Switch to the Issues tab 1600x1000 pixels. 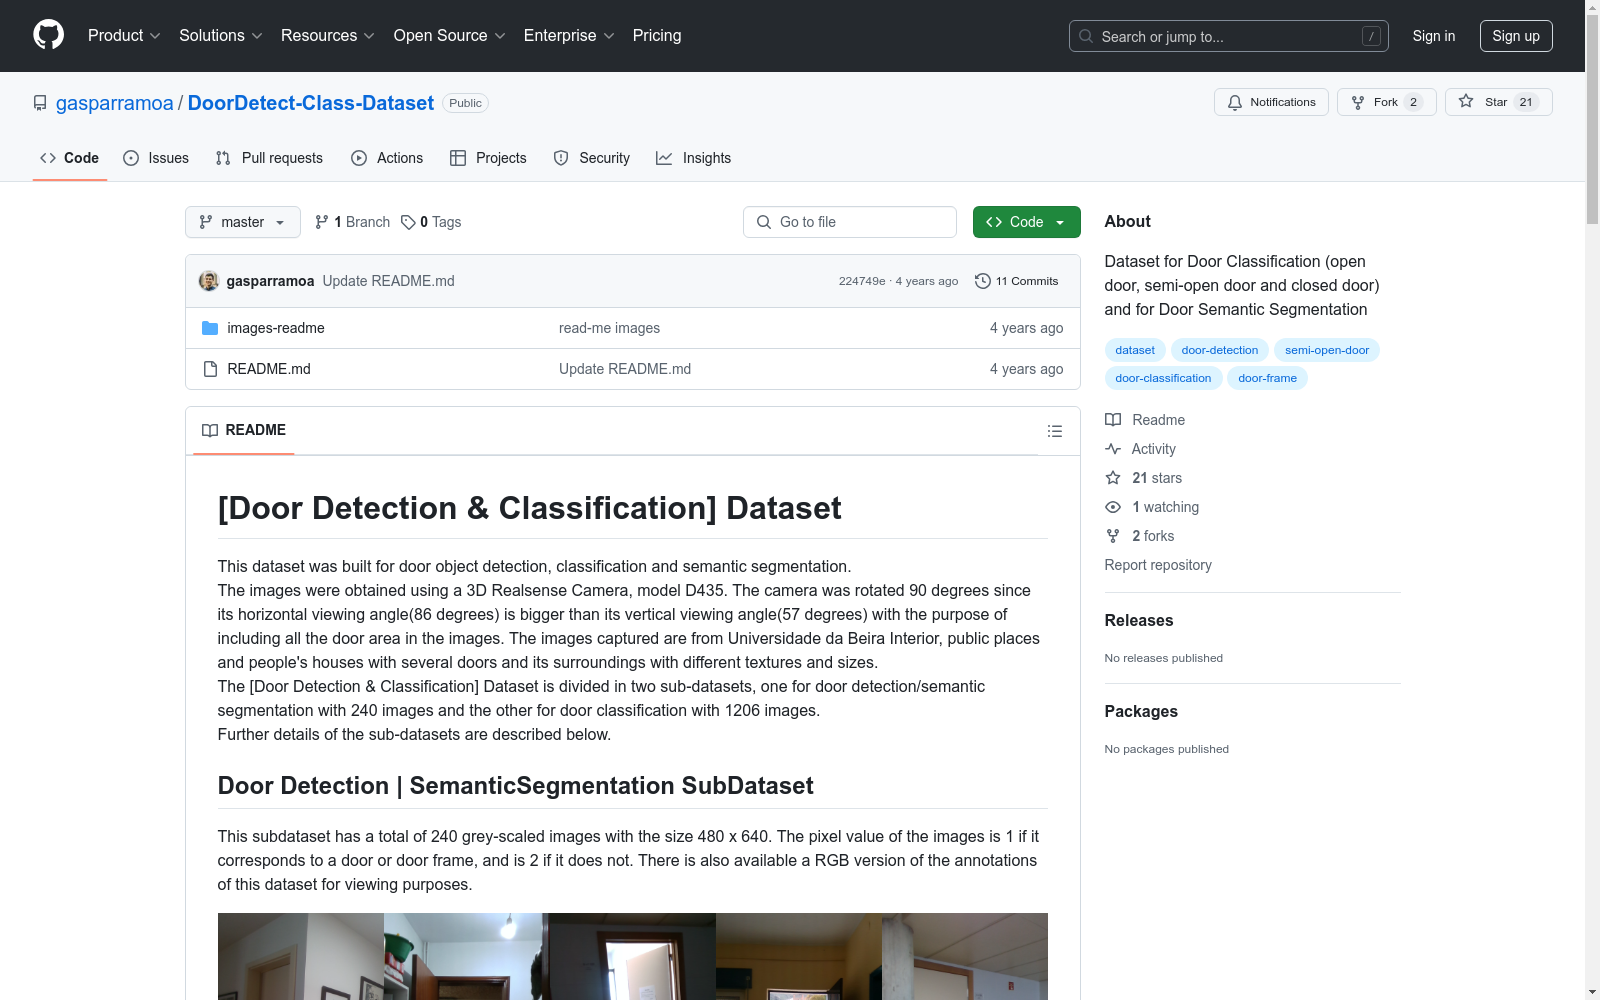(156, 158)
